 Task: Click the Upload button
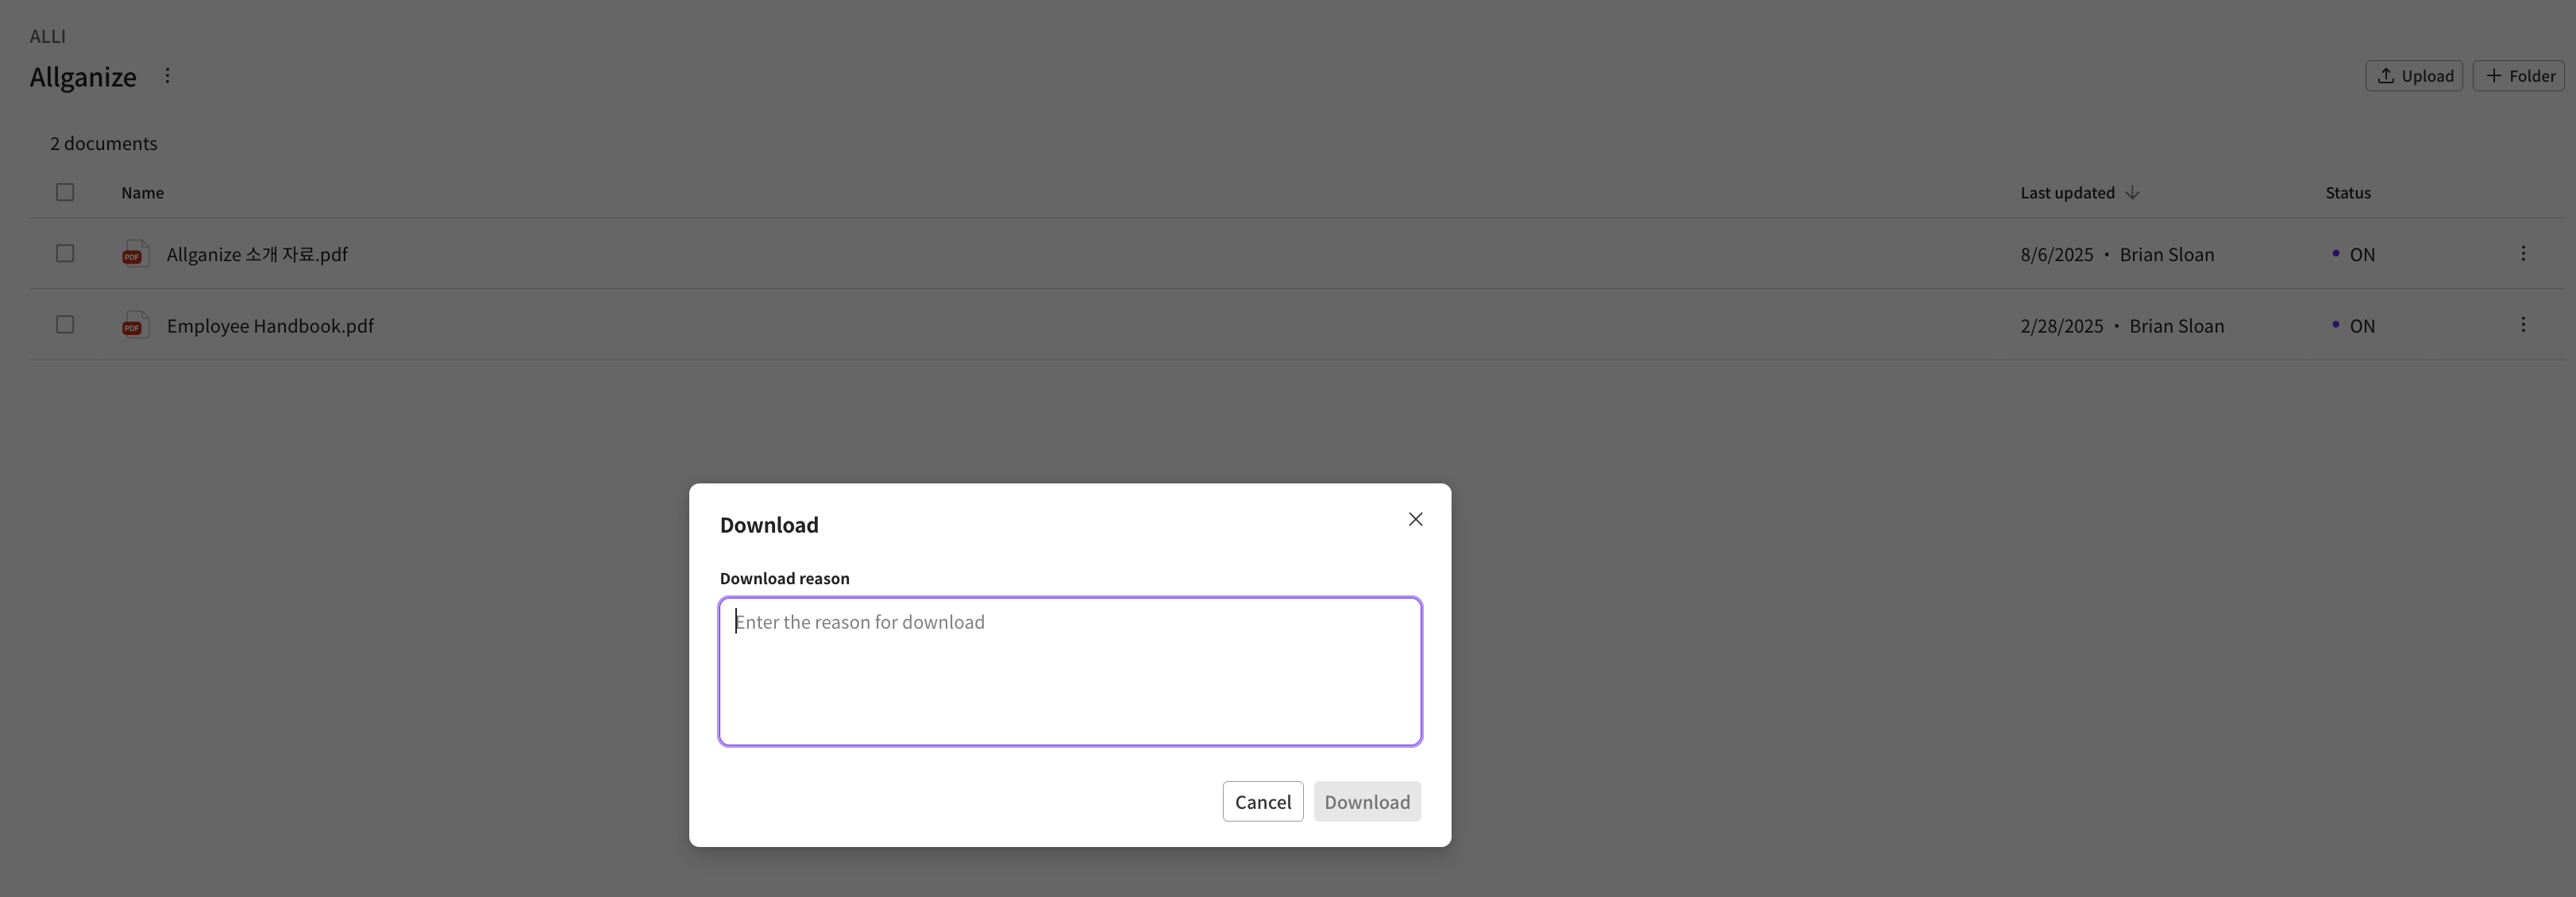click(2413, 76)
